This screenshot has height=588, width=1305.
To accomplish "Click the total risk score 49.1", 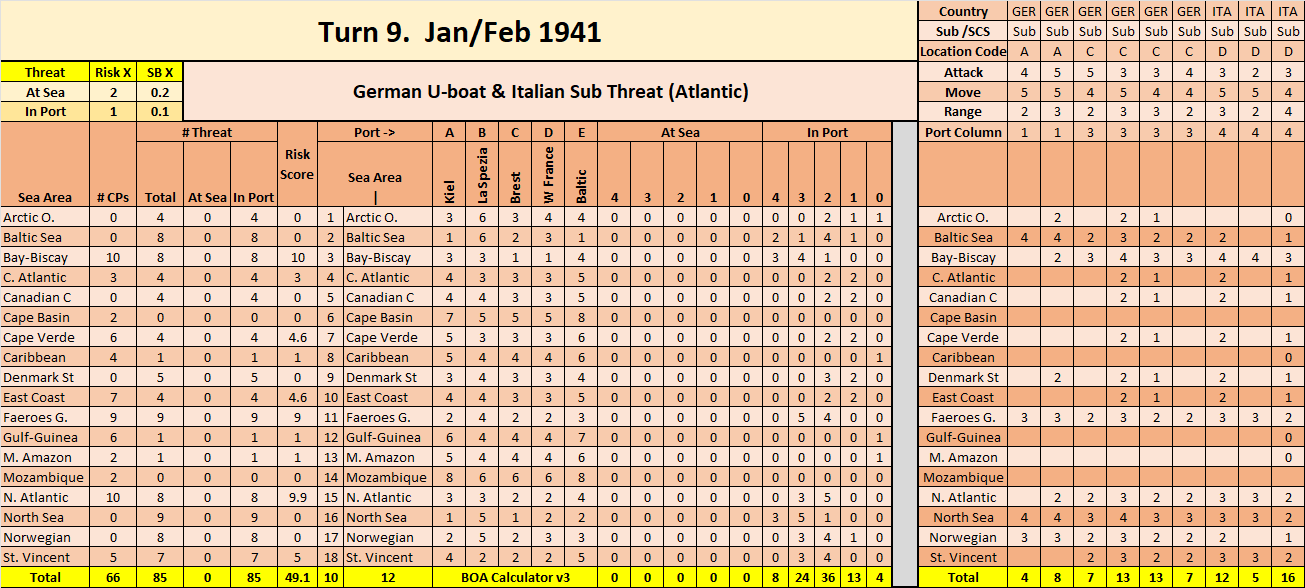I will pyautogui.click(x=297, y=577).
